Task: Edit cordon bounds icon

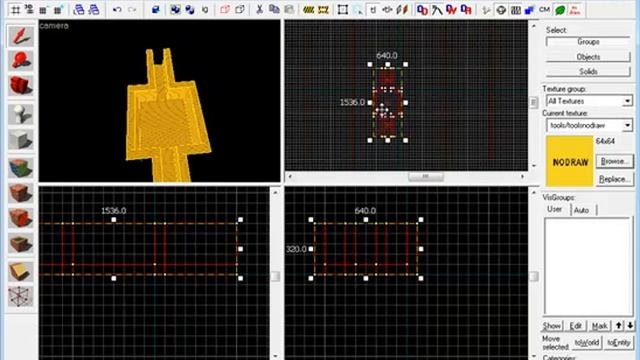Action: pyautogui.click(x=323, y=9)
